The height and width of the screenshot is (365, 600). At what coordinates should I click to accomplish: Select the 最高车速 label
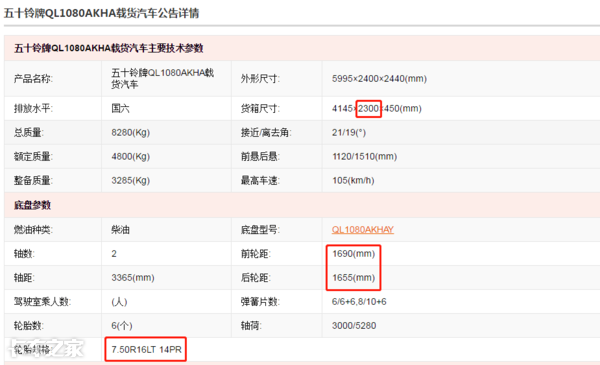click(x=260, y=181)
